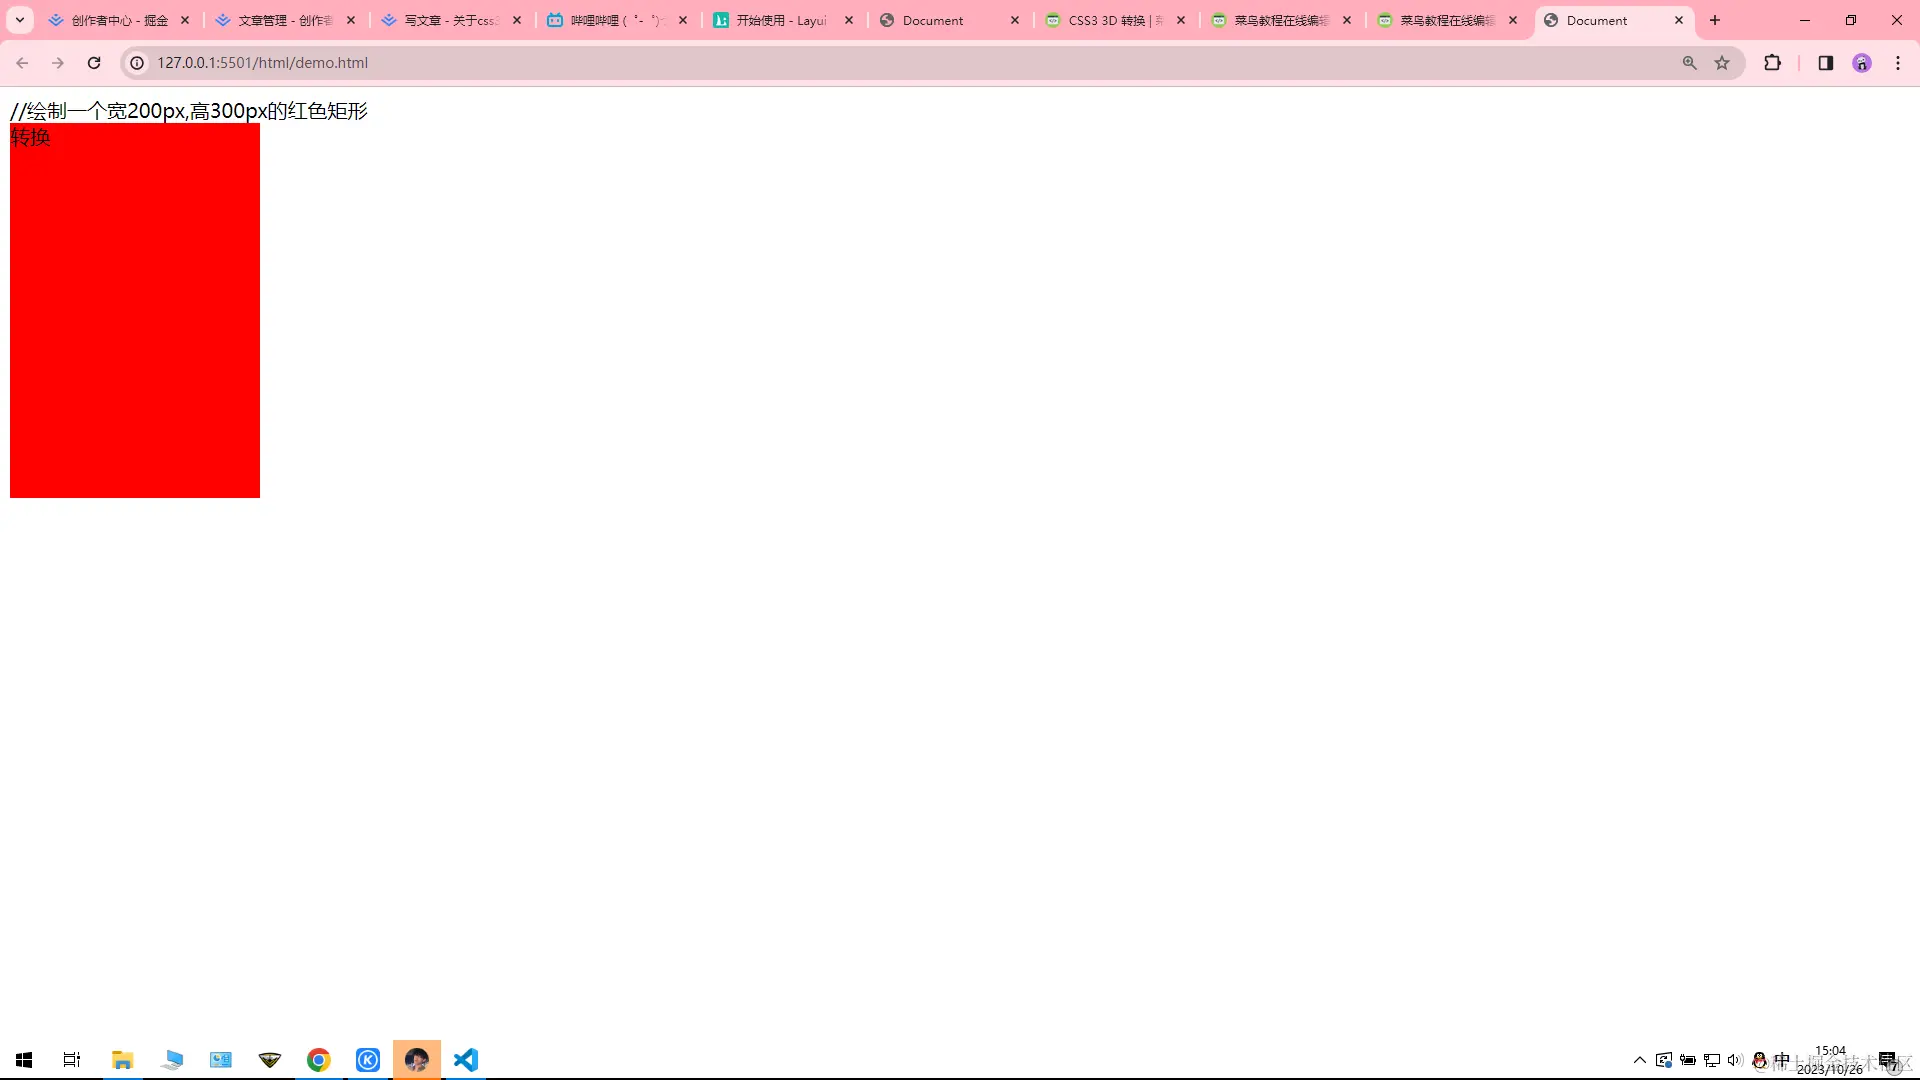Bookmark this page with star icon
This screenshot has width=1920, height=1080.
[x=1722, y=63]
